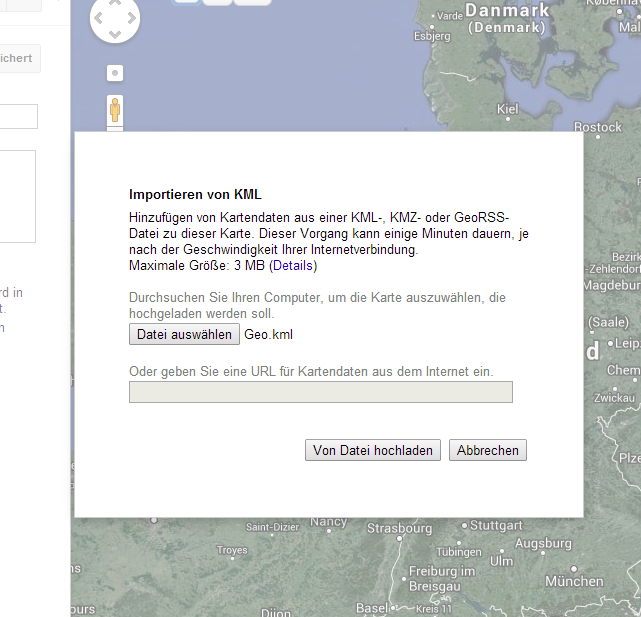This screenshot has height=617, width=641.
Task: Click the Denmark country label on map
Action: [x=508, y=11]
